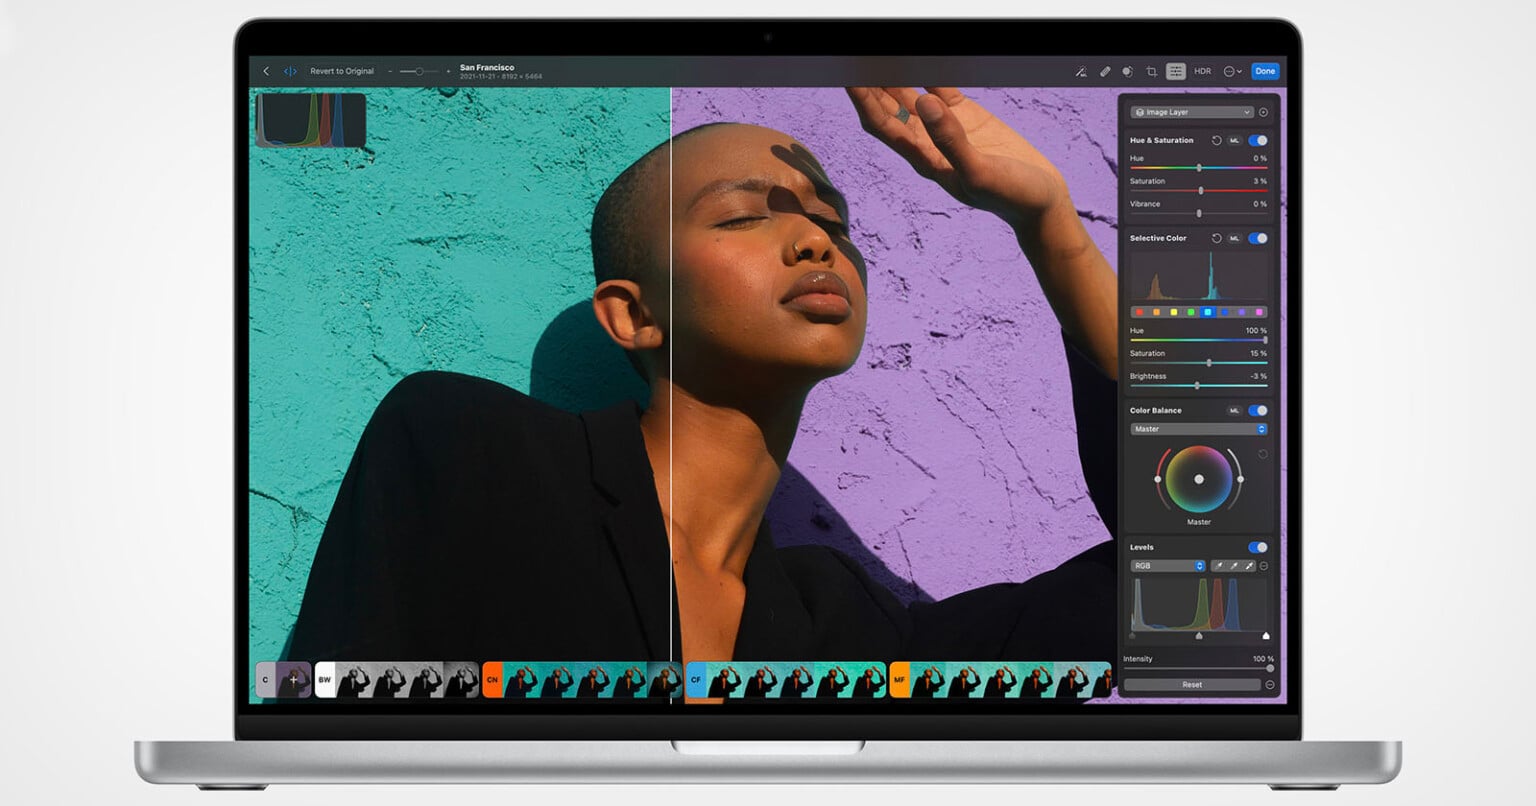1536x806 pixels.
Task: Click the Color Adjustments list icon
Action: click(1174, 71)
